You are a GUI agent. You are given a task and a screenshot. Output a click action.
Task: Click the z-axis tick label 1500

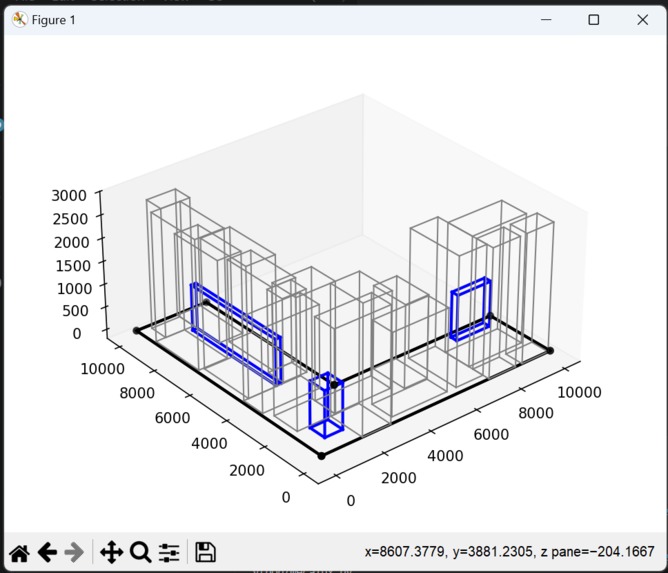click(73, 266)
